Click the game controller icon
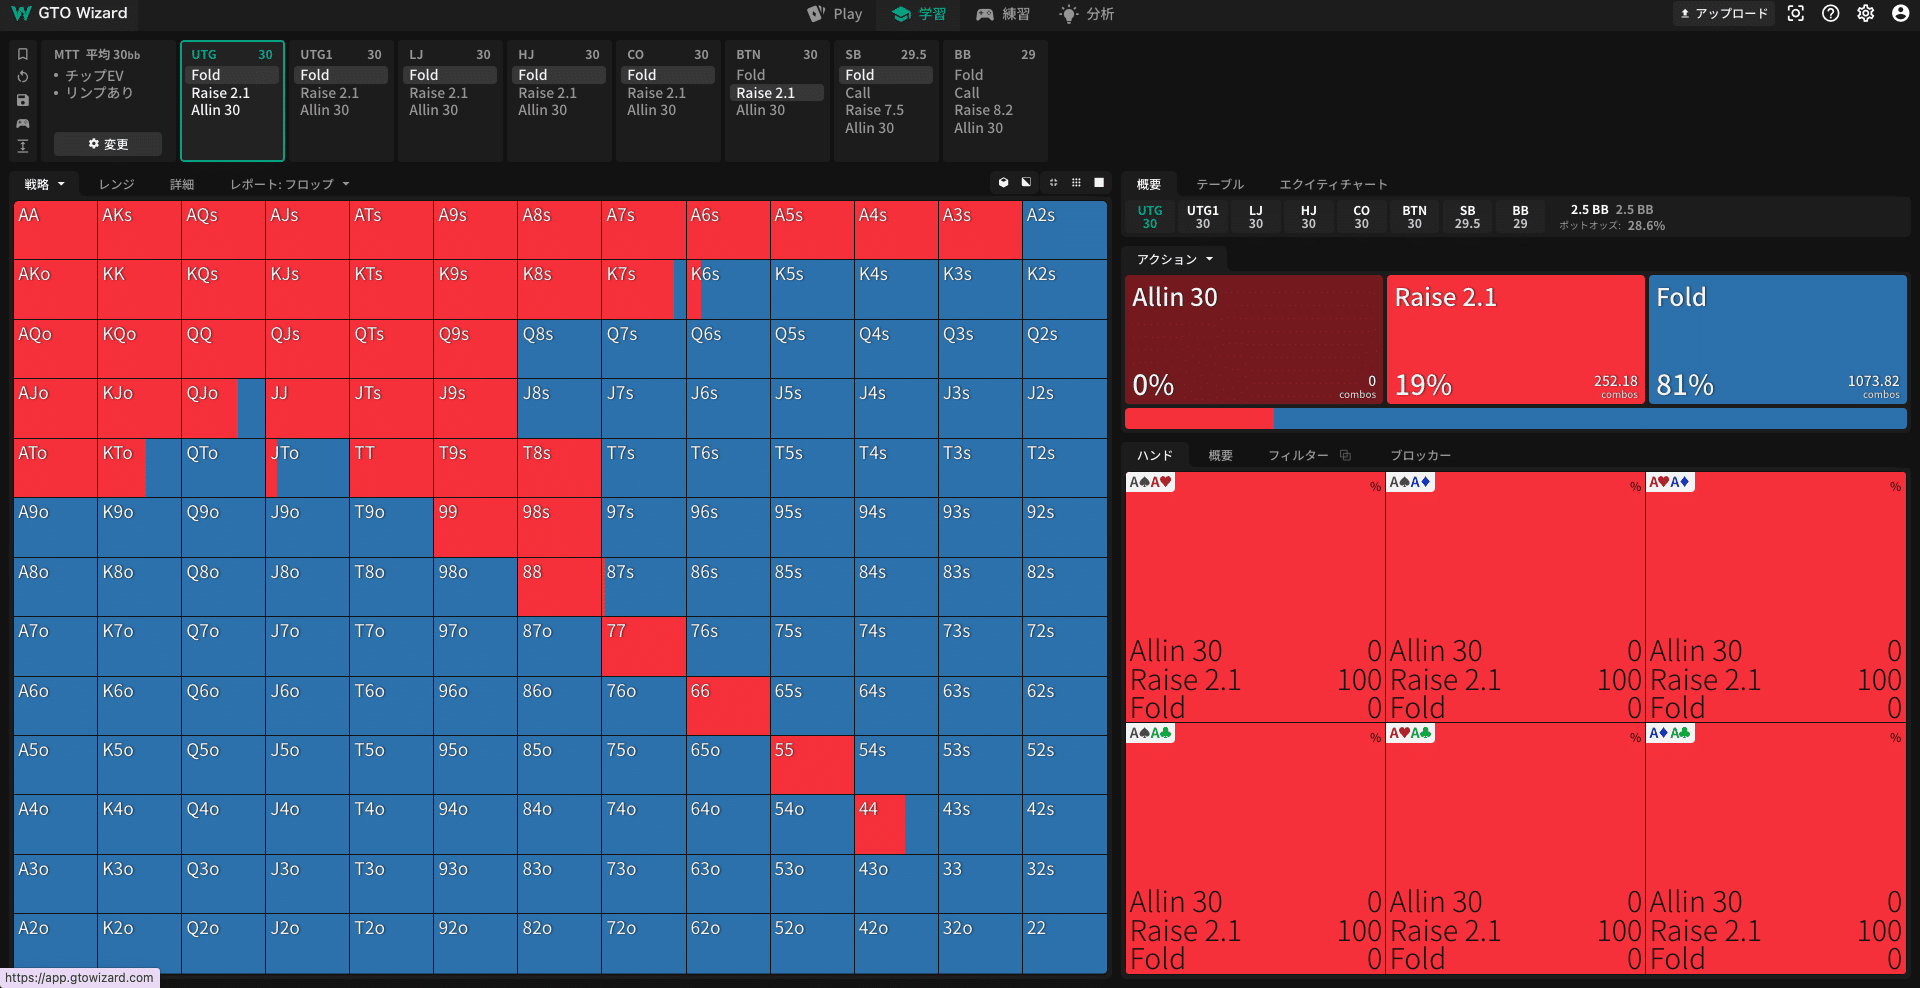Viewport: 1920px width, 988px height. (x=23, y=123)
